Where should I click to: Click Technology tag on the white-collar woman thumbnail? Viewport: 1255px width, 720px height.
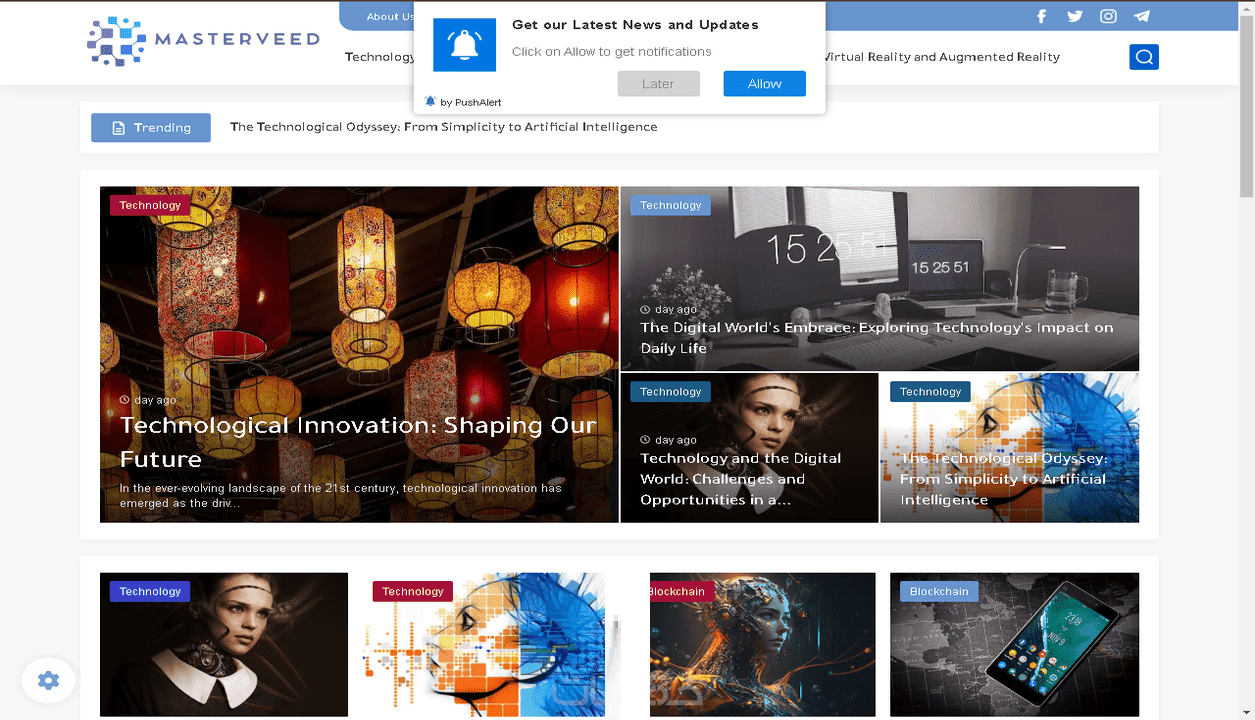point(150,592)
